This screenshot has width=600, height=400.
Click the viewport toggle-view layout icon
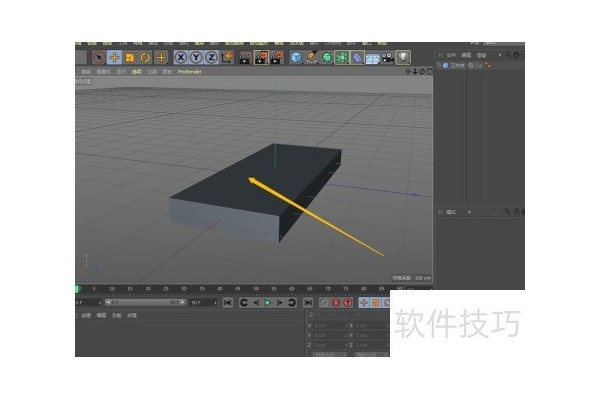tap(429, 72)
